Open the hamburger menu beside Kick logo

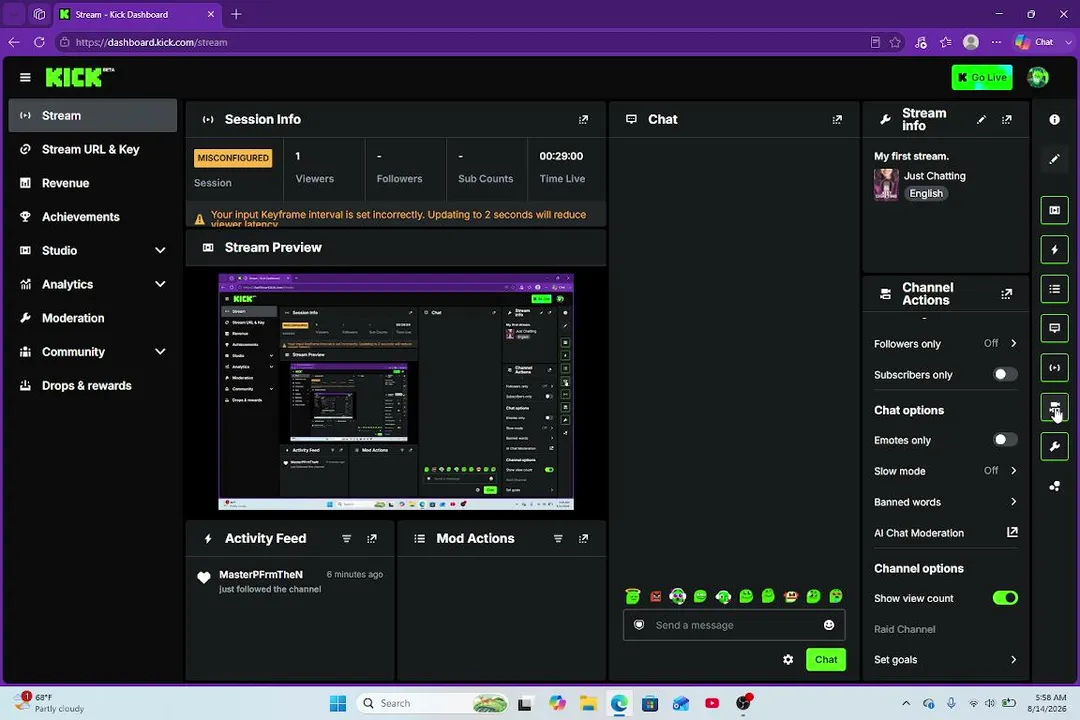point(25,77)
